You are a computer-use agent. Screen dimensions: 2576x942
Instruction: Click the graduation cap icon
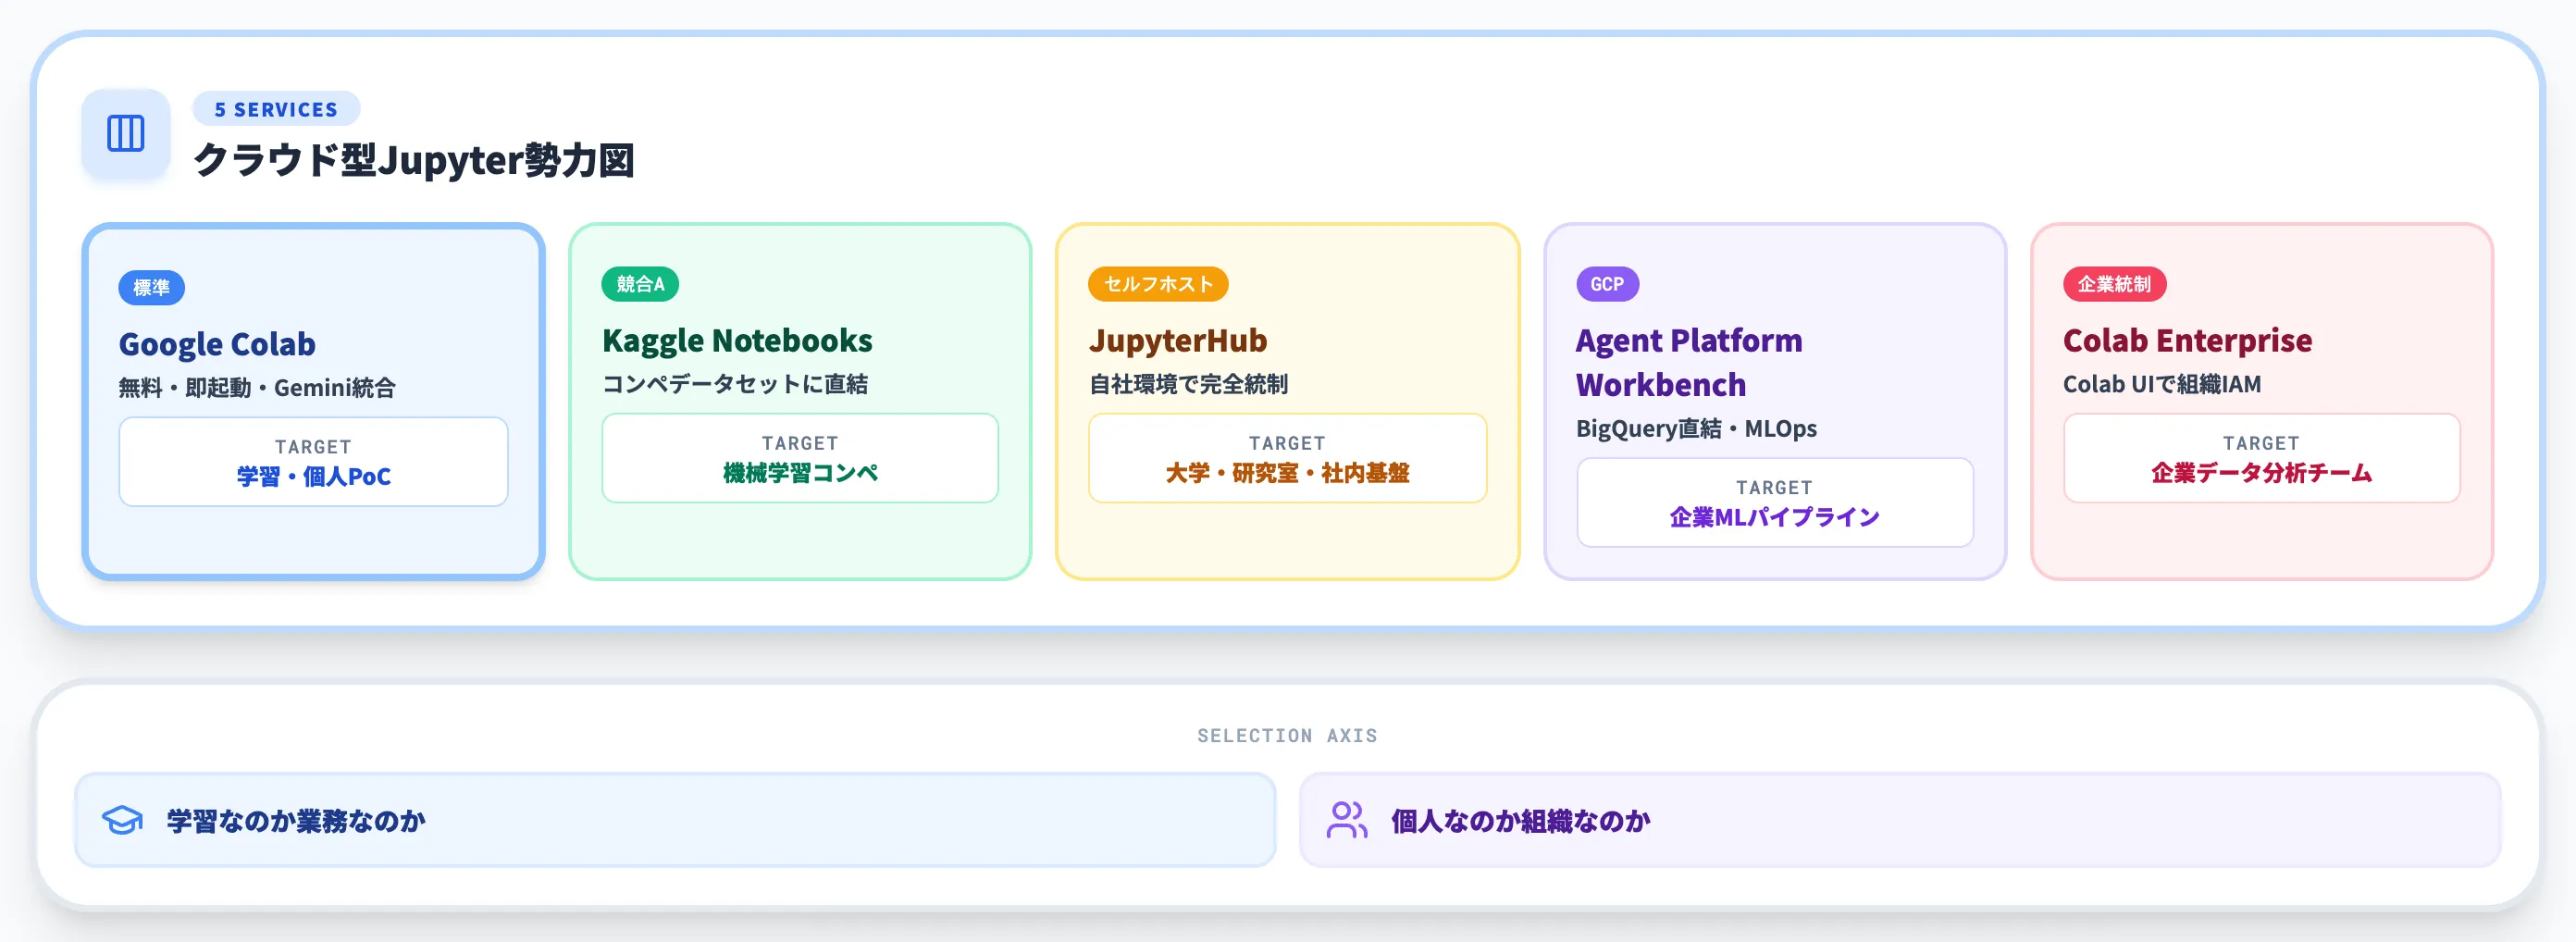coord(123,821)
